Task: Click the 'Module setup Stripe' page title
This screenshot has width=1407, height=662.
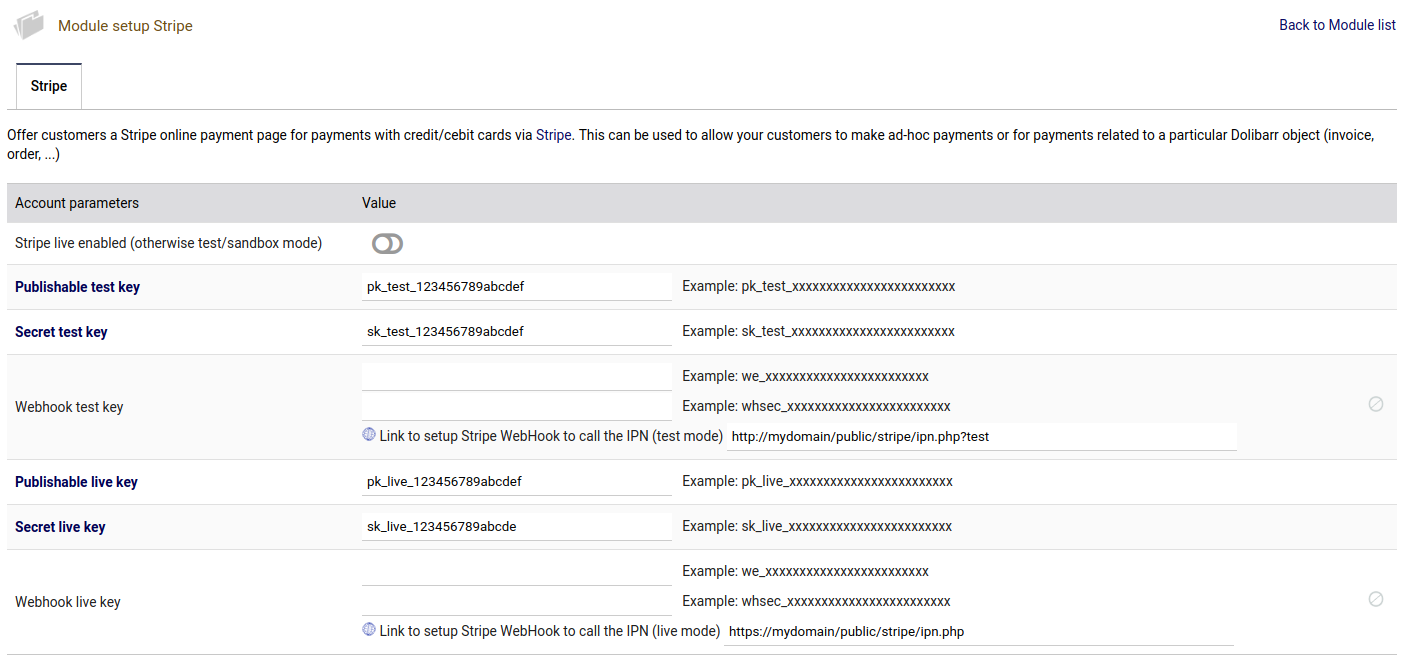Action: (125, 26)
